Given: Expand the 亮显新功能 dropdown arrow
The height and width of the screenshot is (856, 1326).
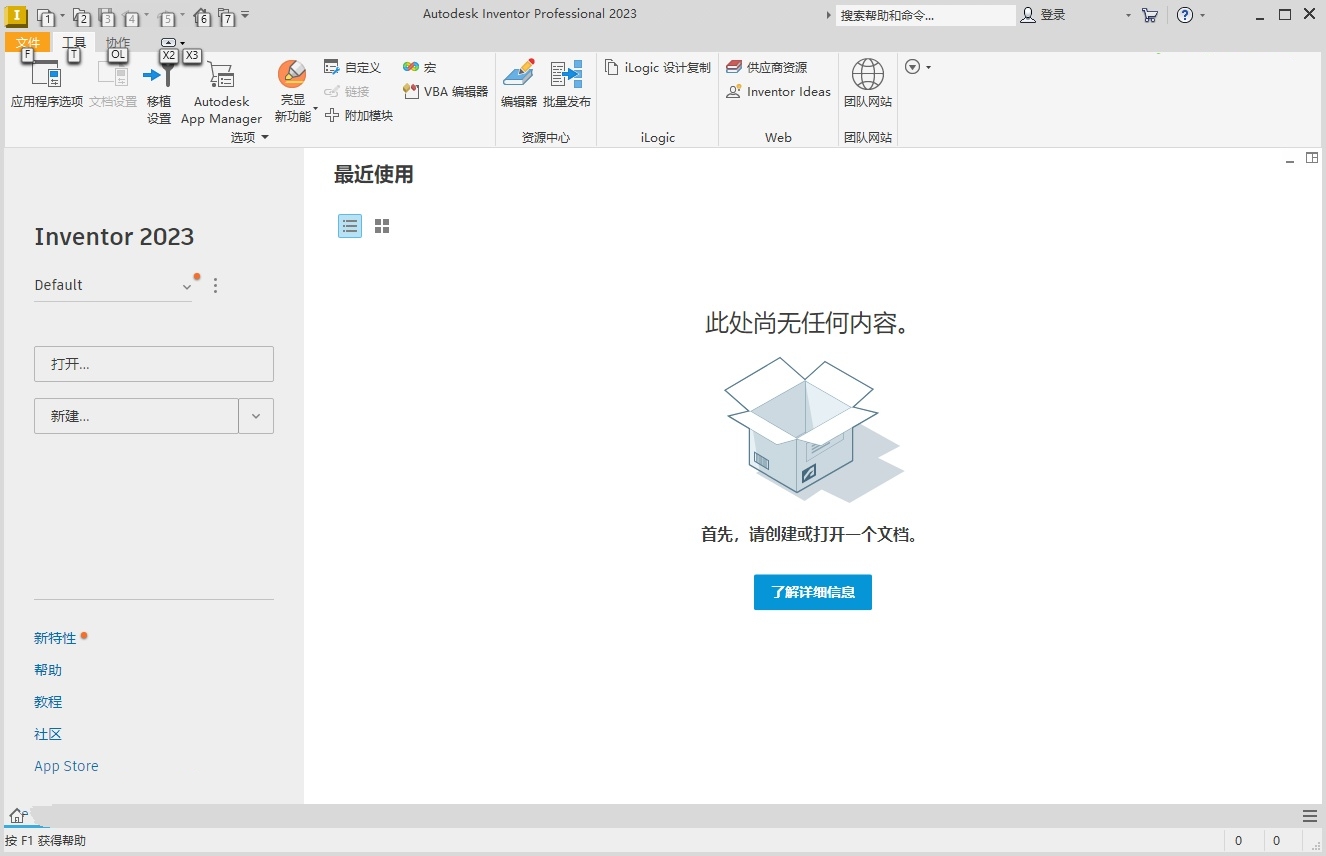Looking at the screenshot, I should pos(315,108).
